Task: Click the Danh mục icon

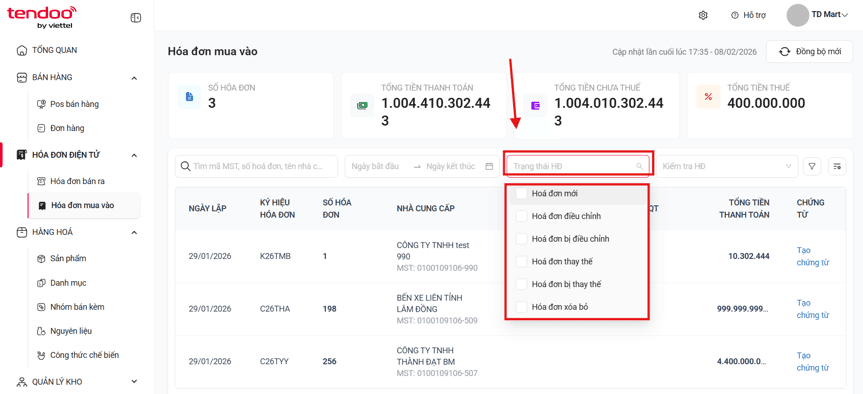Action: [x=40, y=283]
